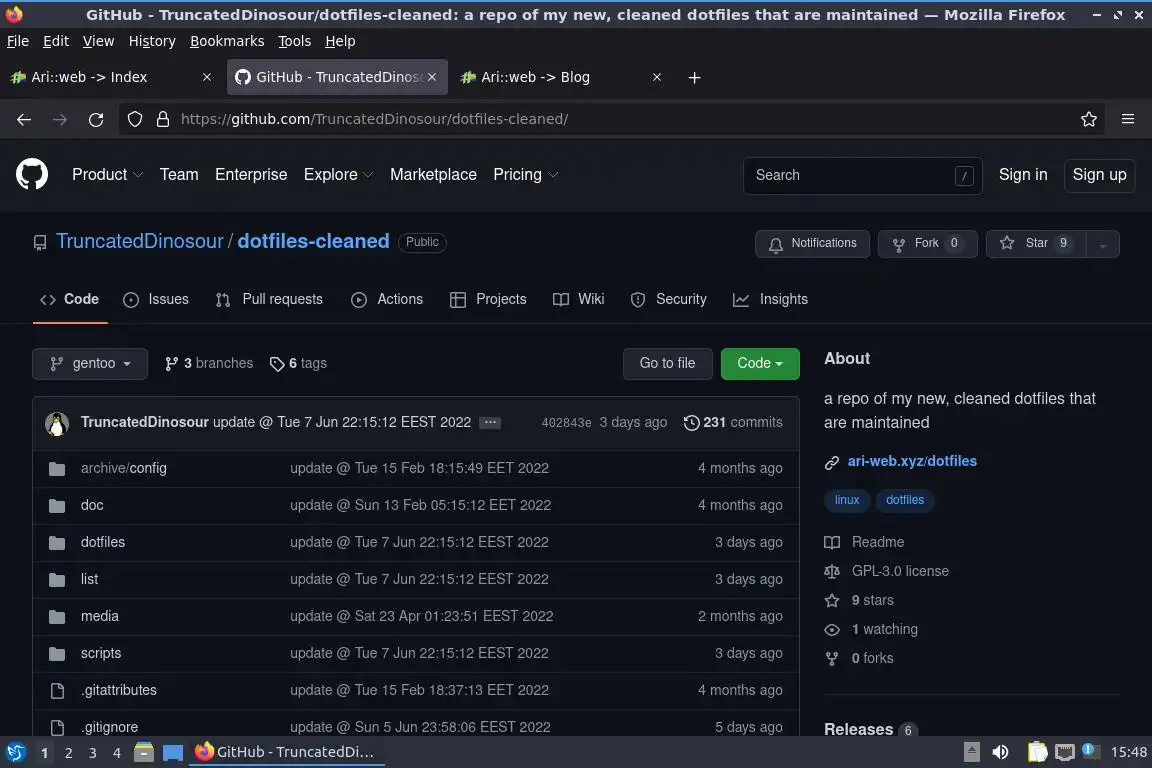
Task: Switch to workspace 2 in taskbar
Action: click(x=68, y=753)
